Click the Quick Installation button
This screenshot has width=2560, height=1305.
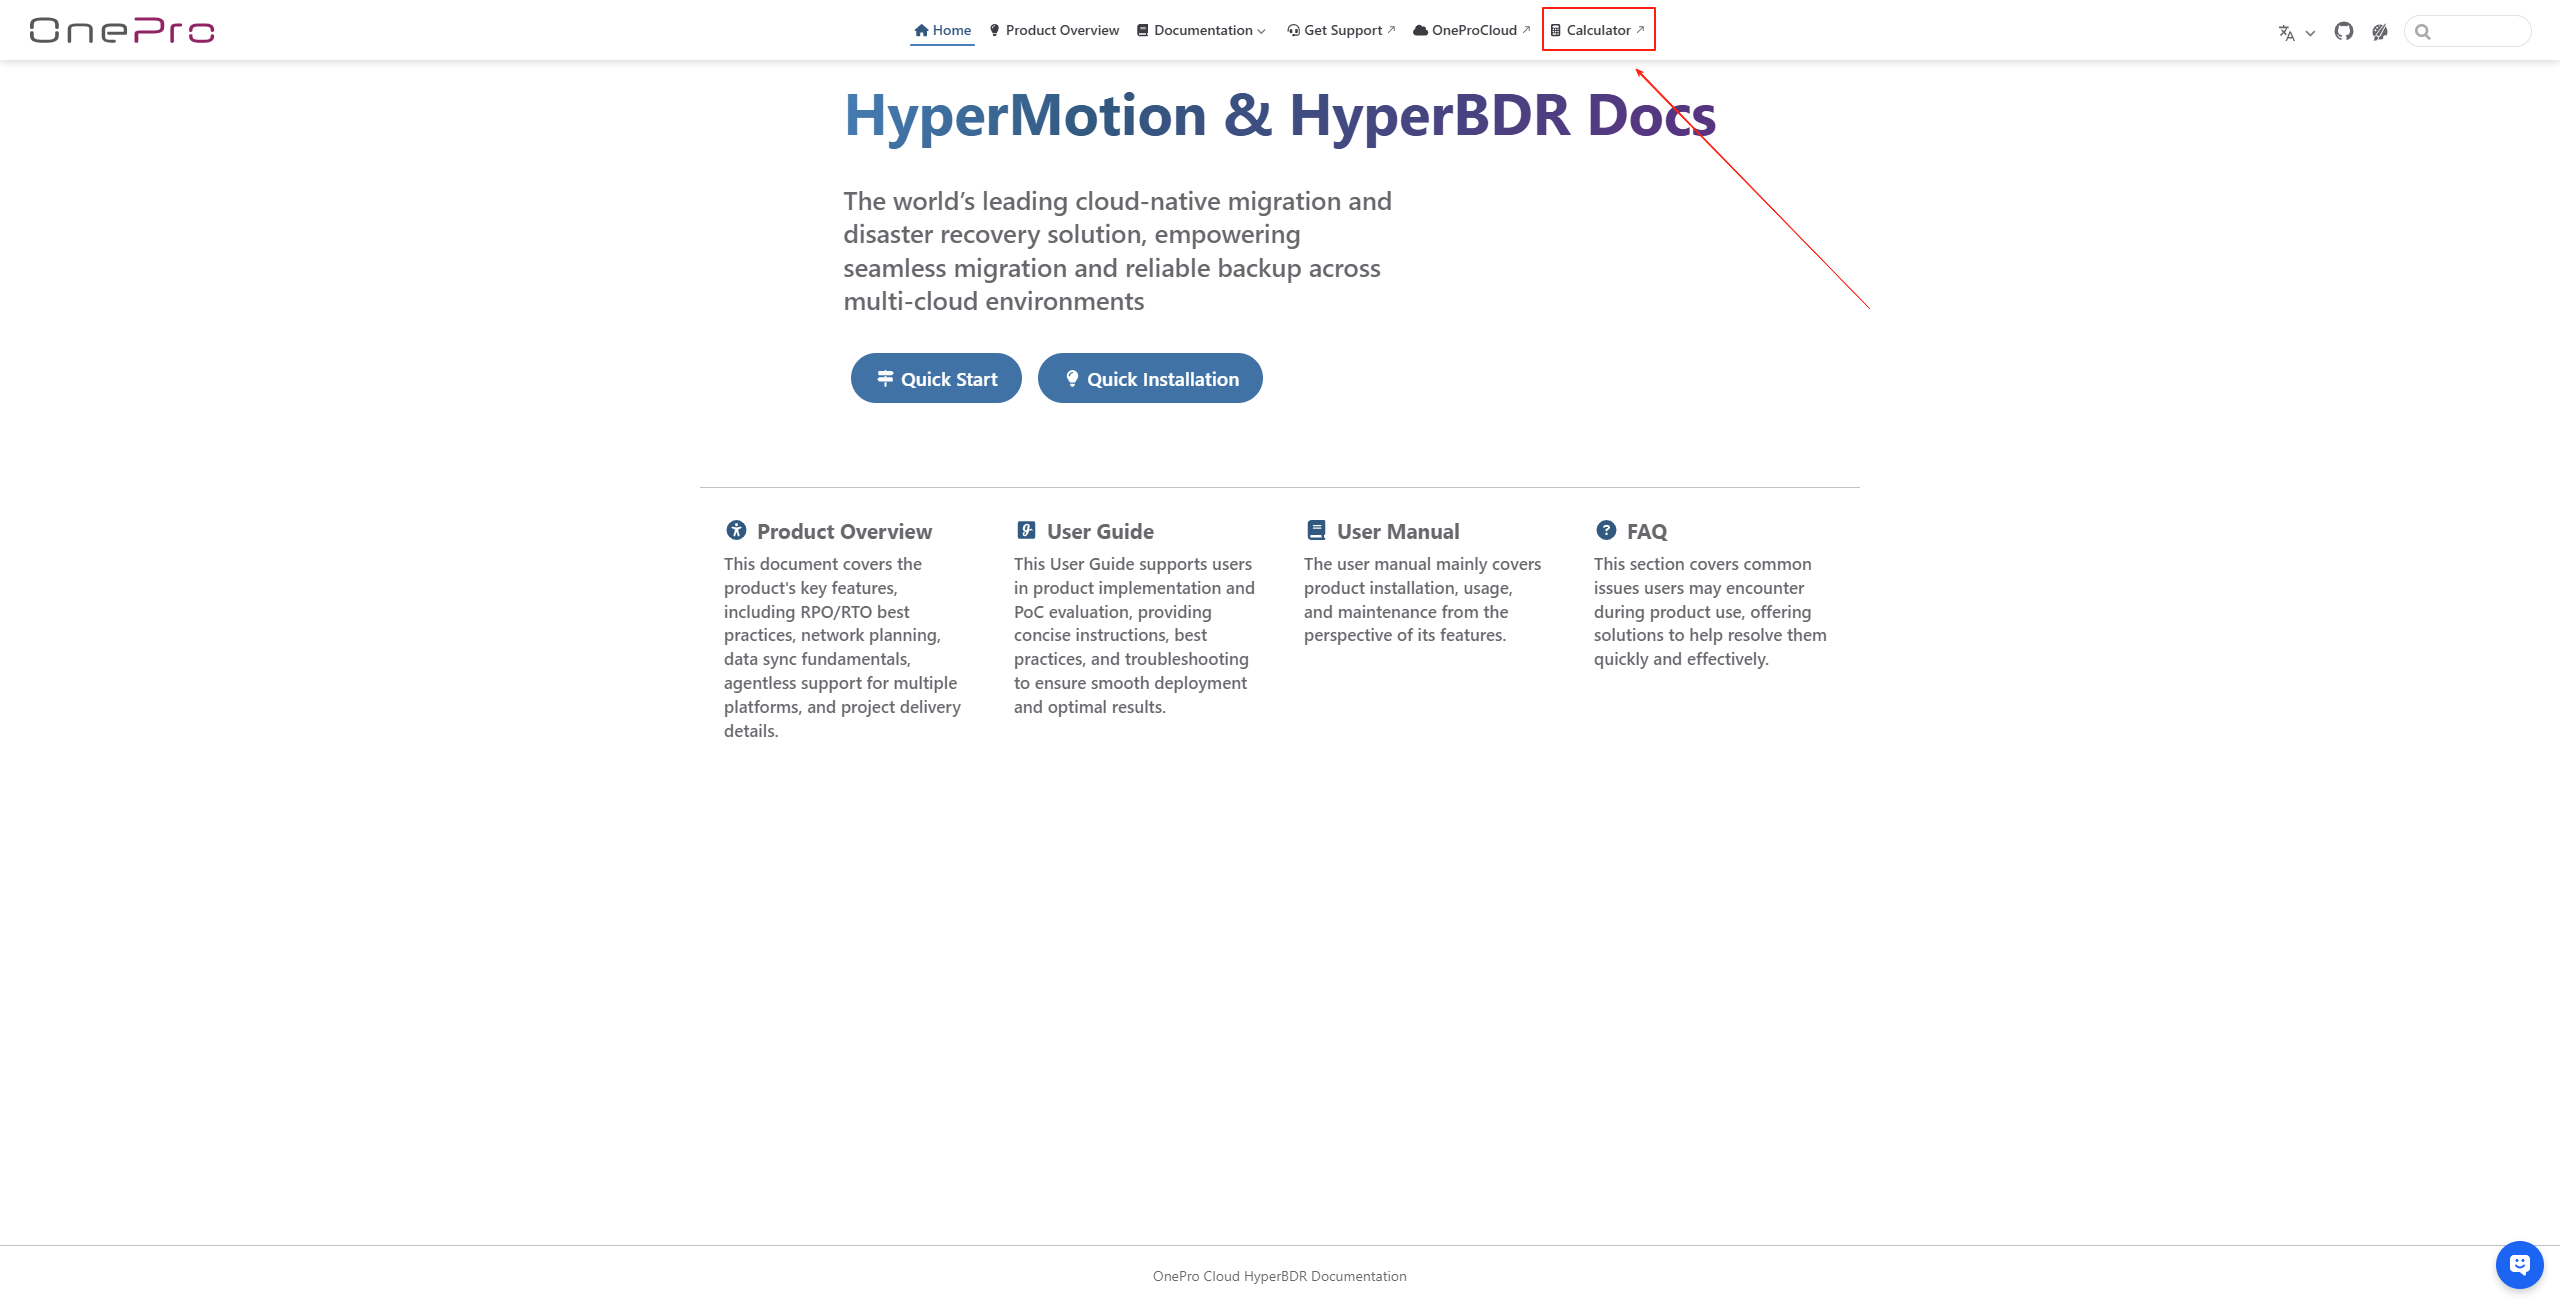point(1150,378)
